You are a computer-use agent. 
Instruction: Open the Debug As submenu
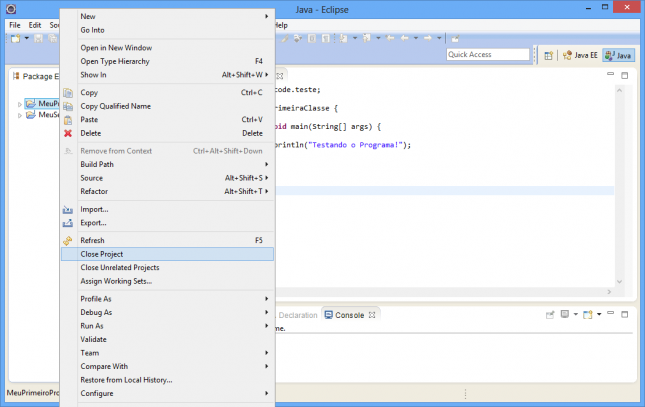click(x=167, y=312)
